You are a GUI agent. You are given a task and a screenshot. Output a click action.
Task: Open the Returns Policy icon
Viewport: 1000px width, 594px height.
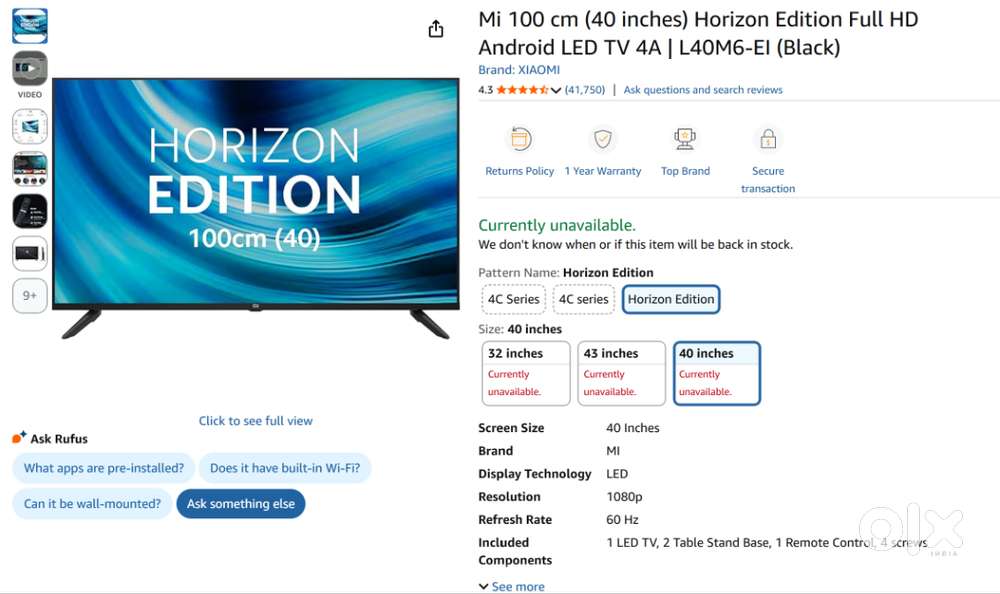tap(518, 139)
